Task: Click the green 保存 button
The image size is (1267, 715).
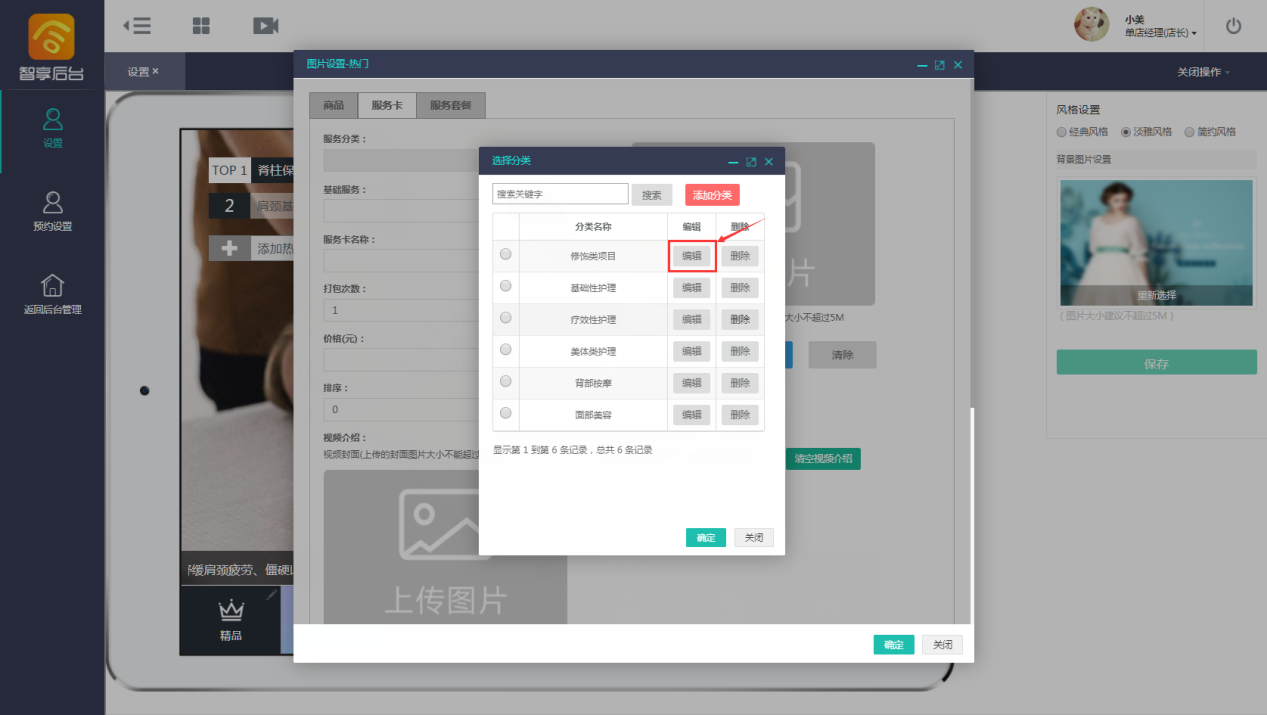Action: (1156, 363)
